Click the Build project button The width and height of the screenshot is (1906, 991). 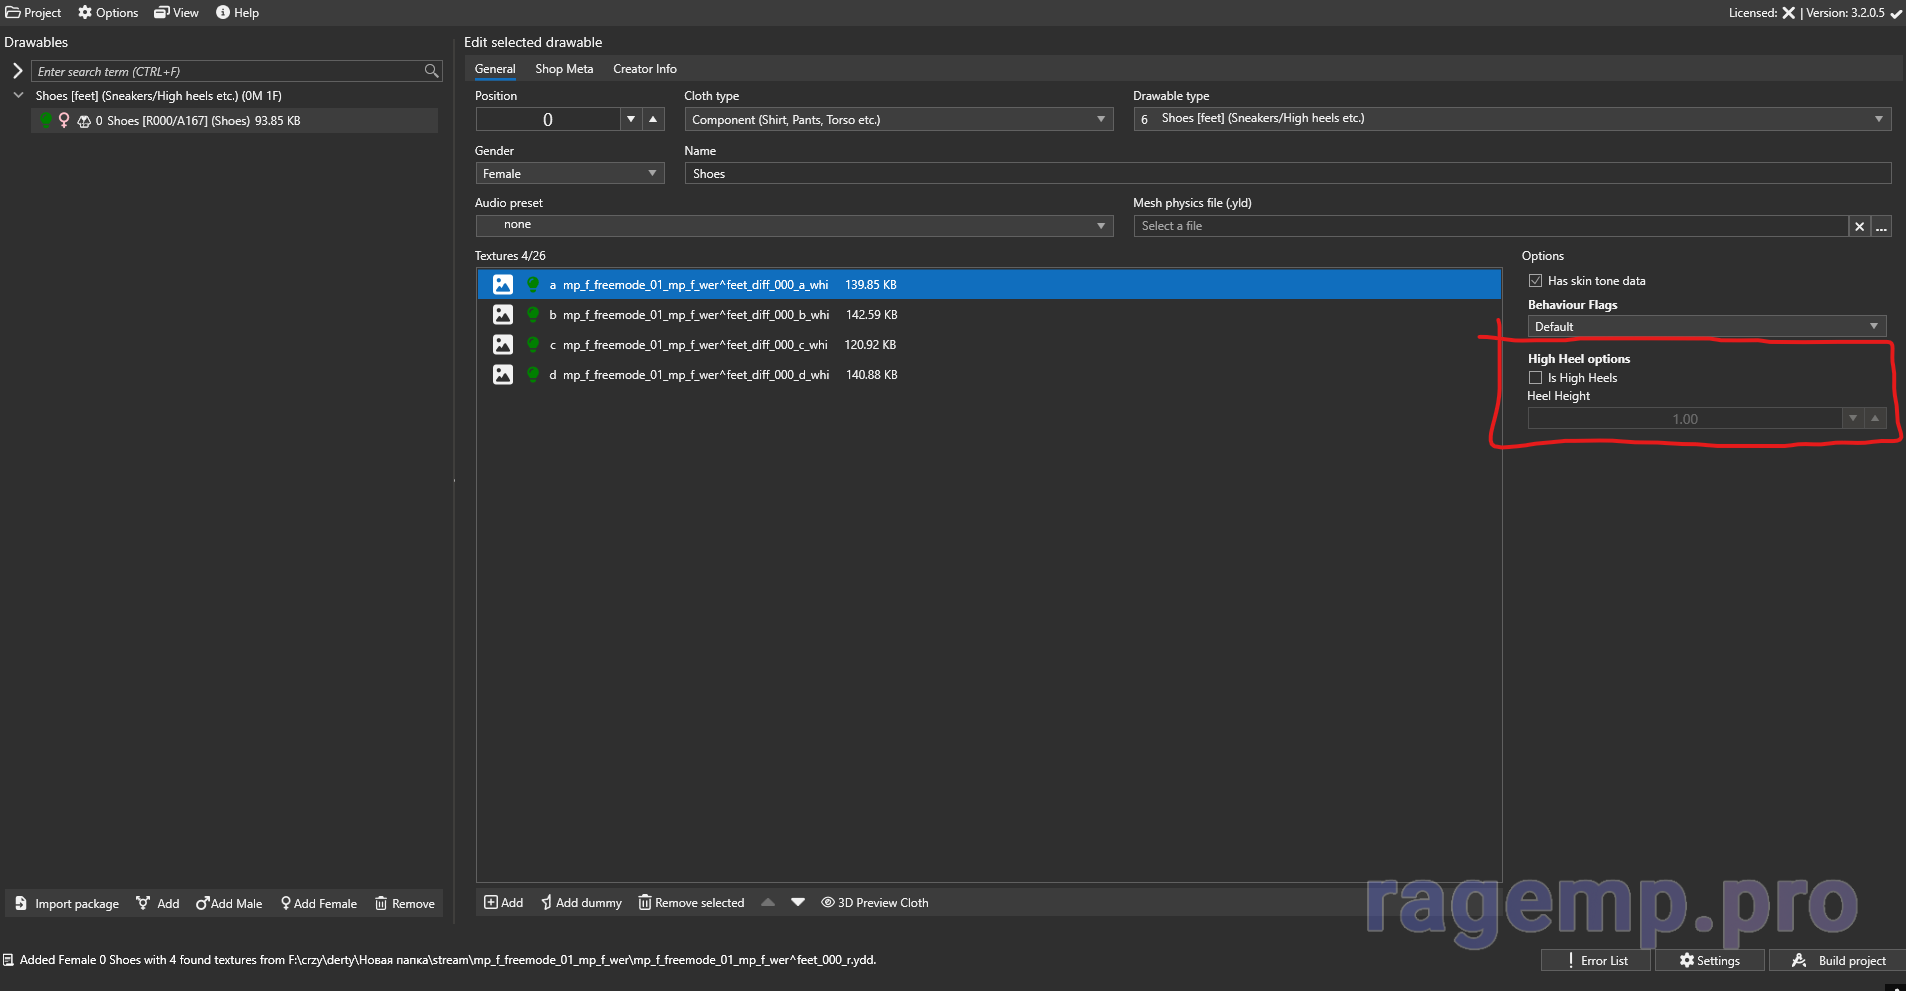pyautogui.click(x=1838, y=961)
